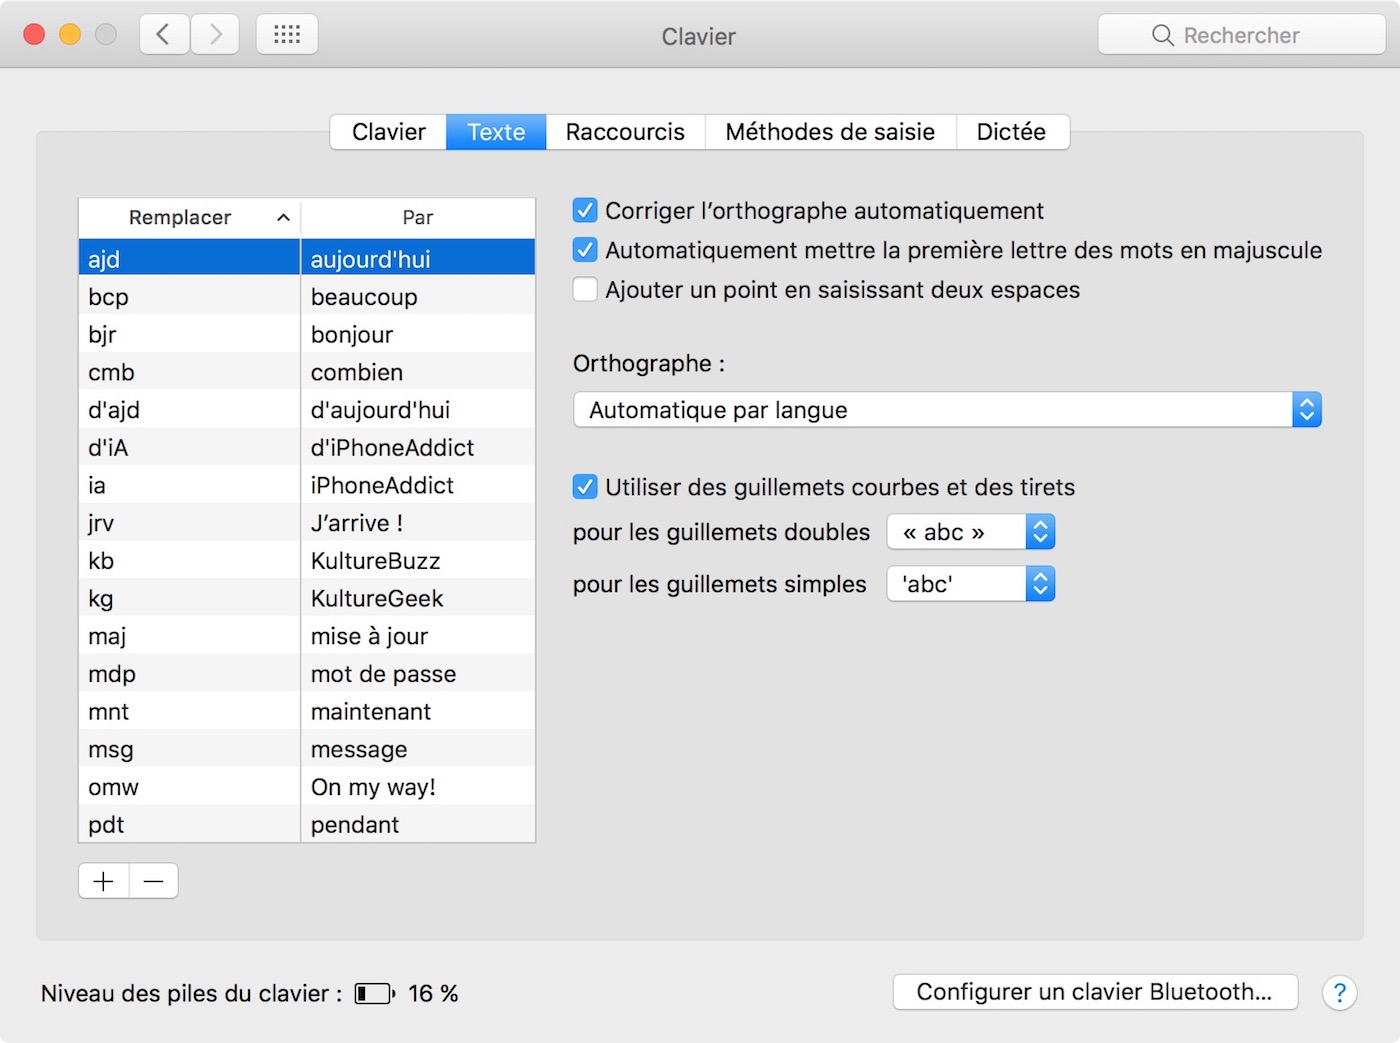
Task: Open the guillemets doubles style dropdown
Action: coord(971,532)
